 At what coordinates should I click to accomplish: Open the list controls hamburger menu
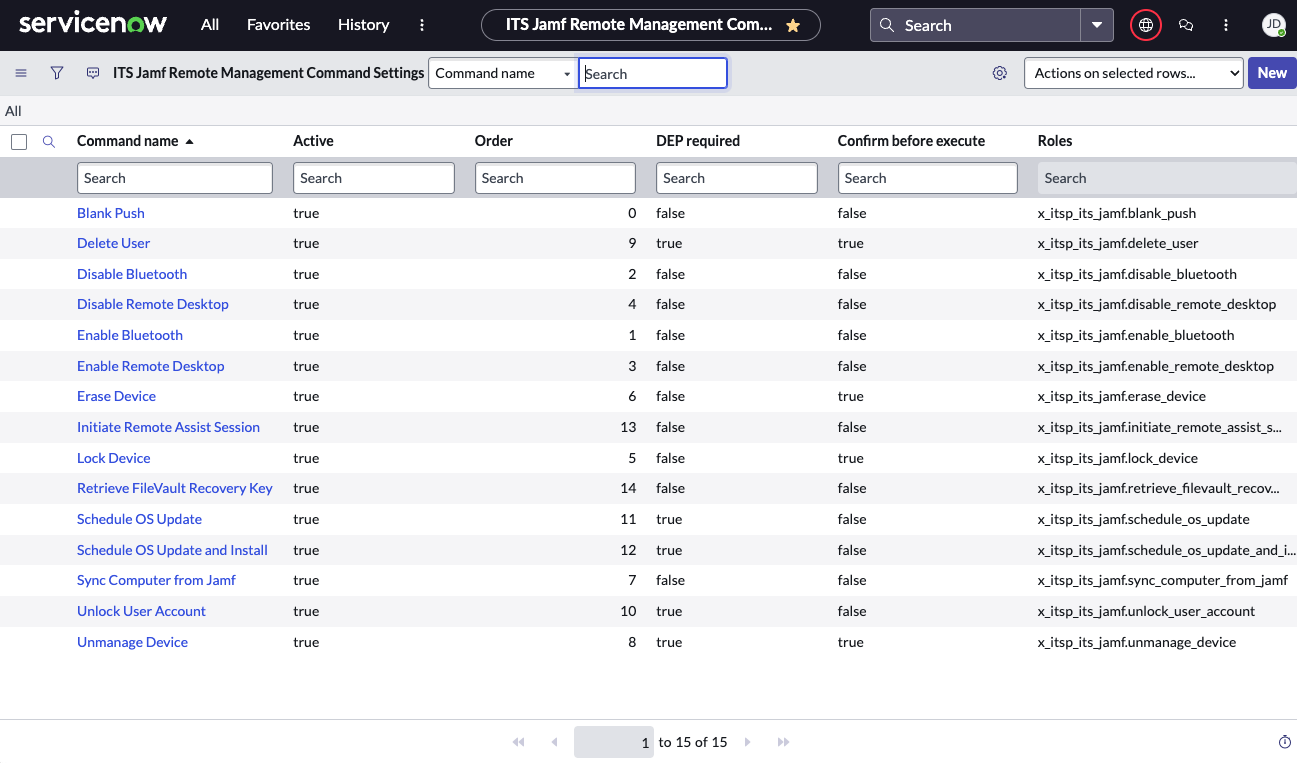[21, 73]
